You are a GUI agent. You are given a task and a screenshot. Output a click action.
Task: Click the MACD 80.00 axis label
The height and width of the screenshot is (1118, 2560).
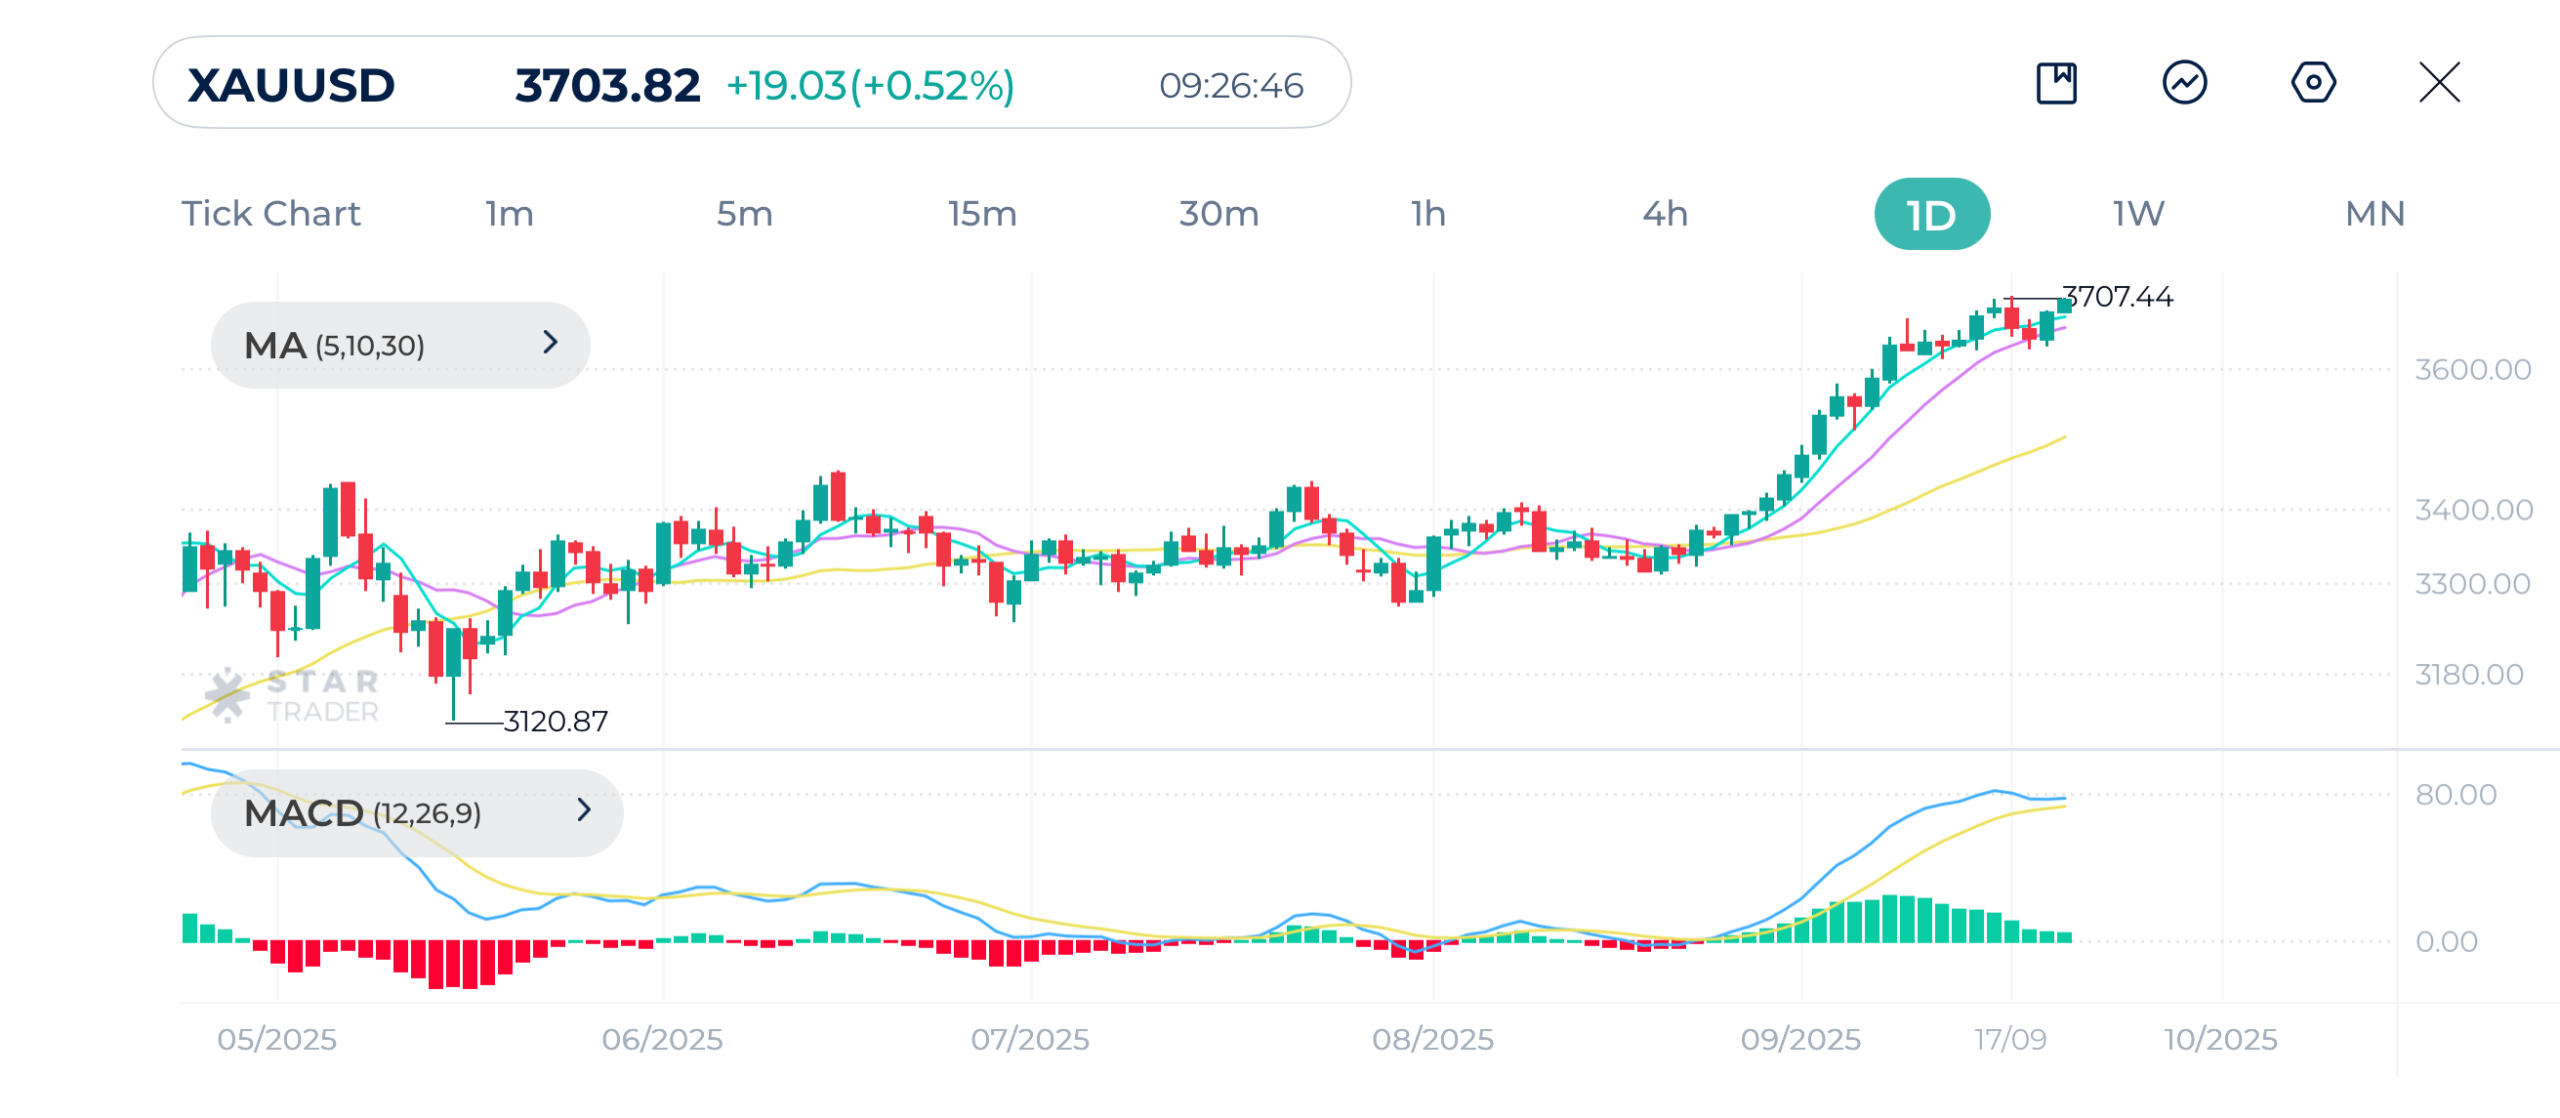2456,795
